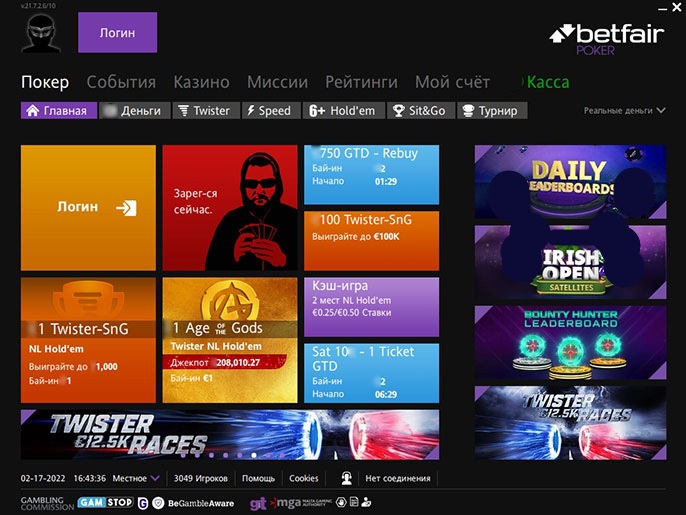Switch to the Sit&Go tab
This screenshot has width=686, height=515.
421,111
